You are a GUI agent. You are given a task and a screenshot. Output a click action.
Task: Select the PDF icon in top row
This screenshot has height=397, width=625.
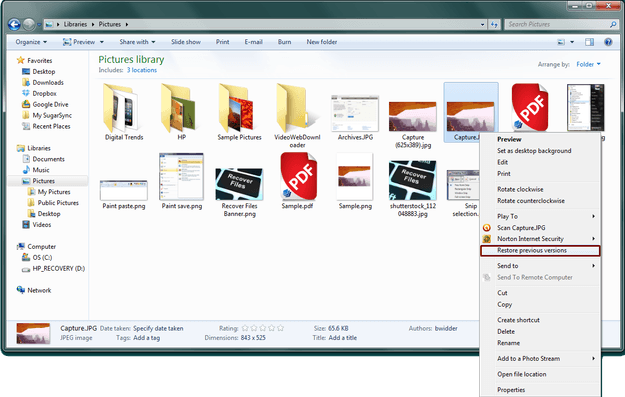(x=529, y=107)
